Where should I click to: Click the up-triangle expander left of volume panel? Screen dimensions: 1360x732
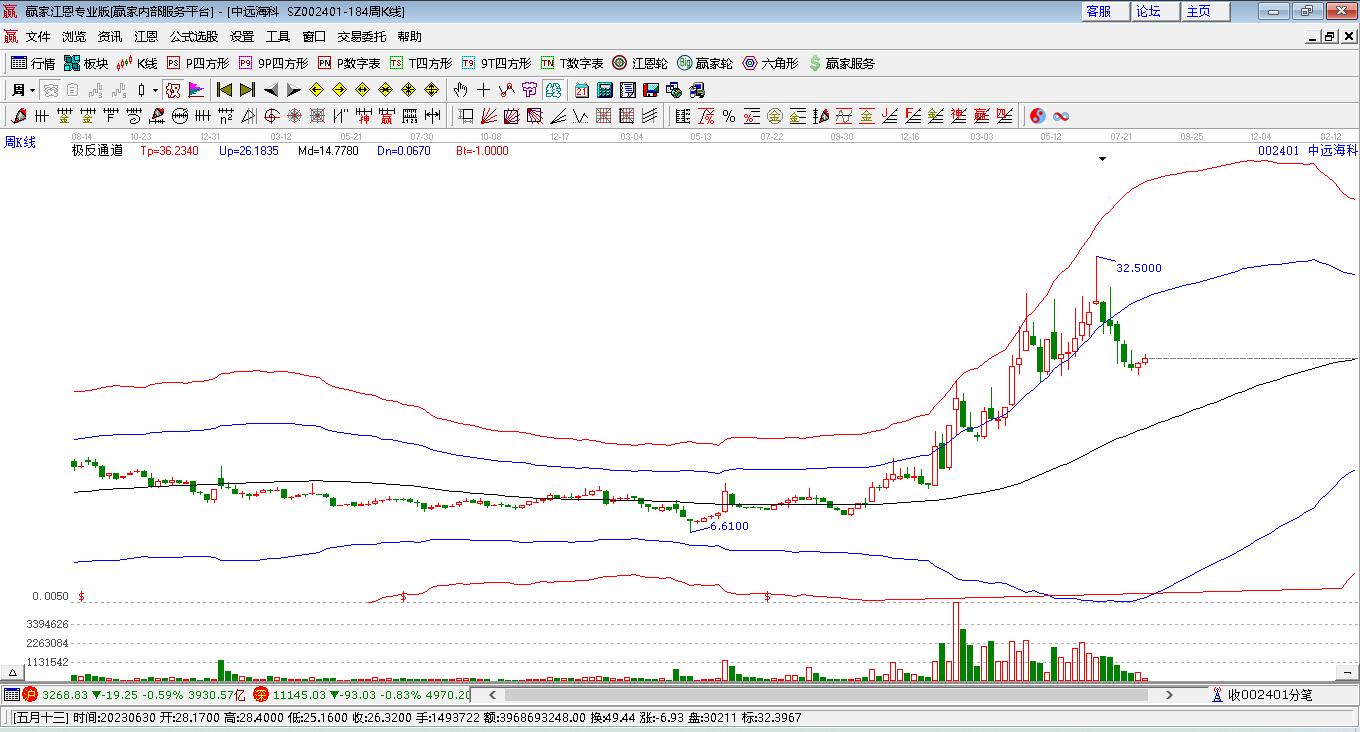(12, 672)
